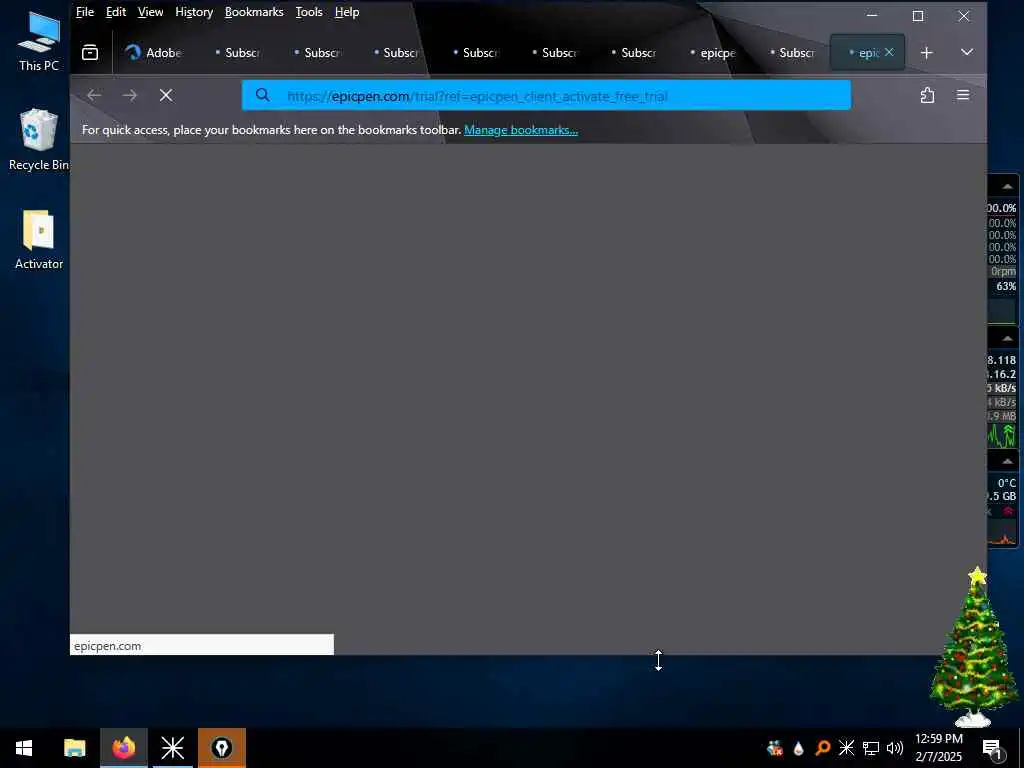The height and width of the screenshot is (768, 1024).
Task: Open the Help menu
Action: [347, 12]
